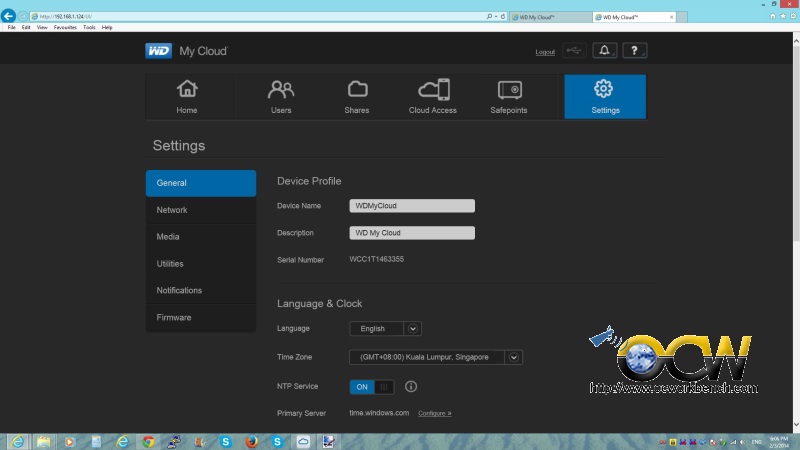Select the General settings tab
The width and height of the screenshot is (800, 450).
pos(201,183)
